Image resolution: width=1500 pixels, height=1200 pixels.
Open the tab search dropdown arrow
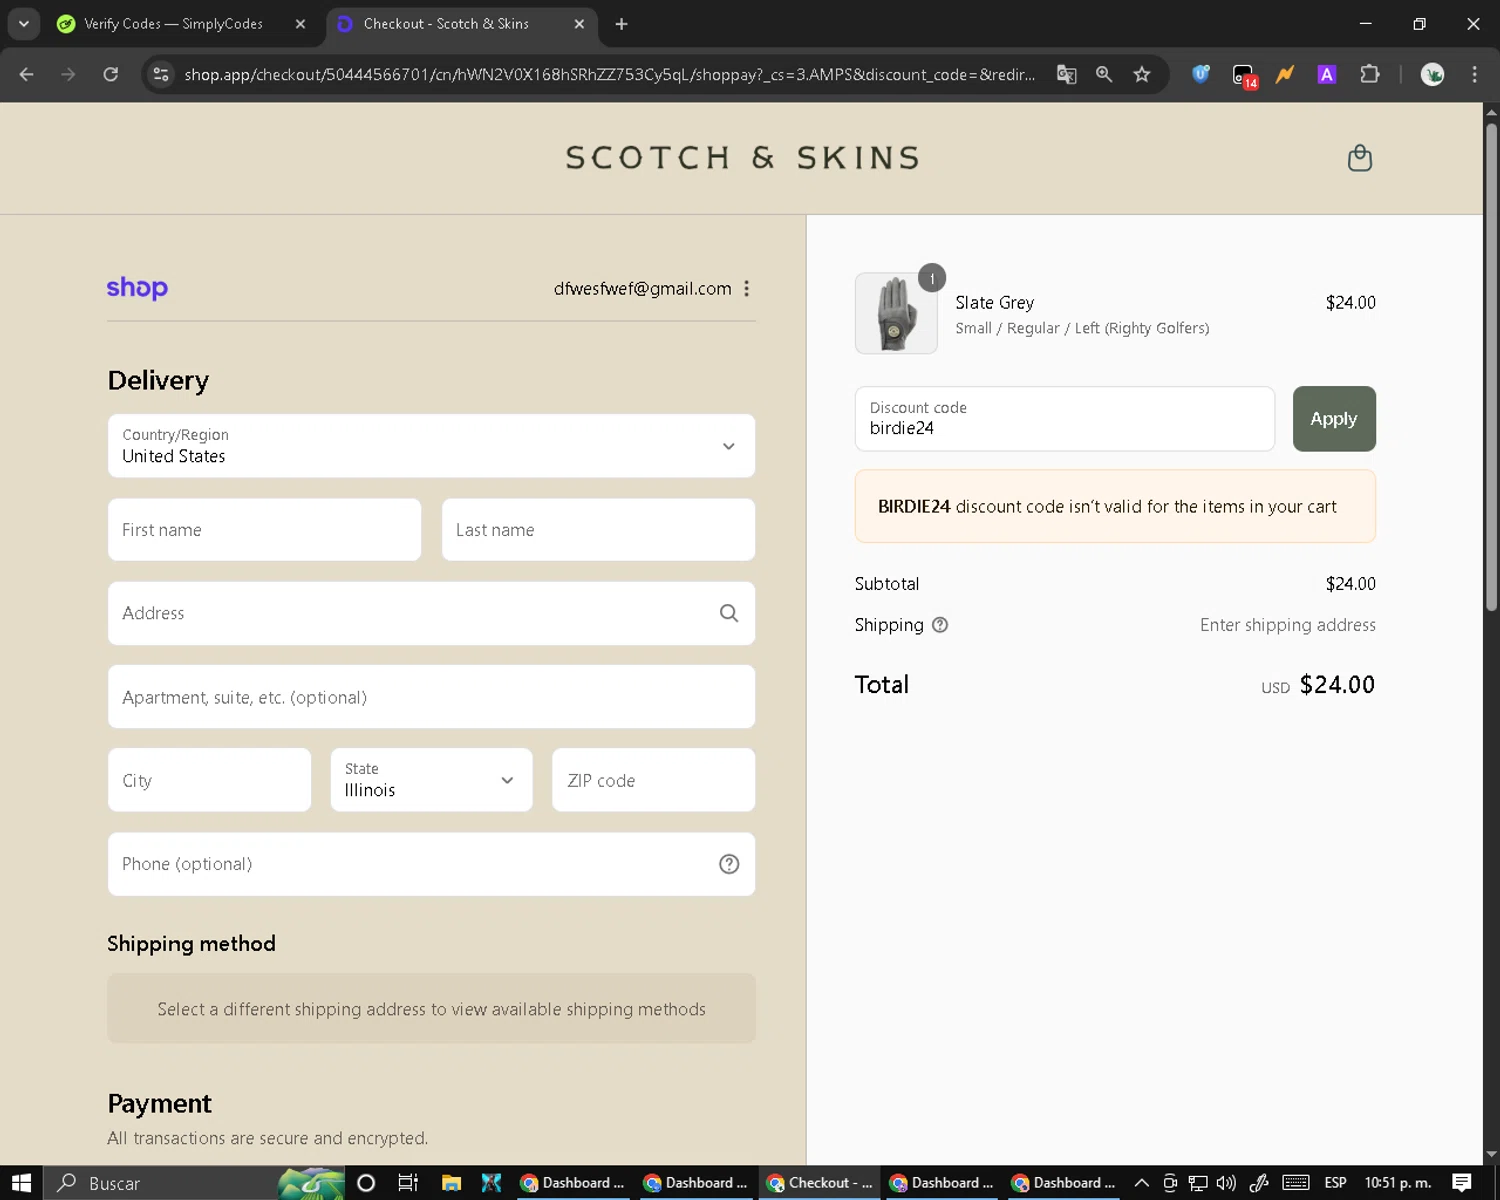[23, 24]
